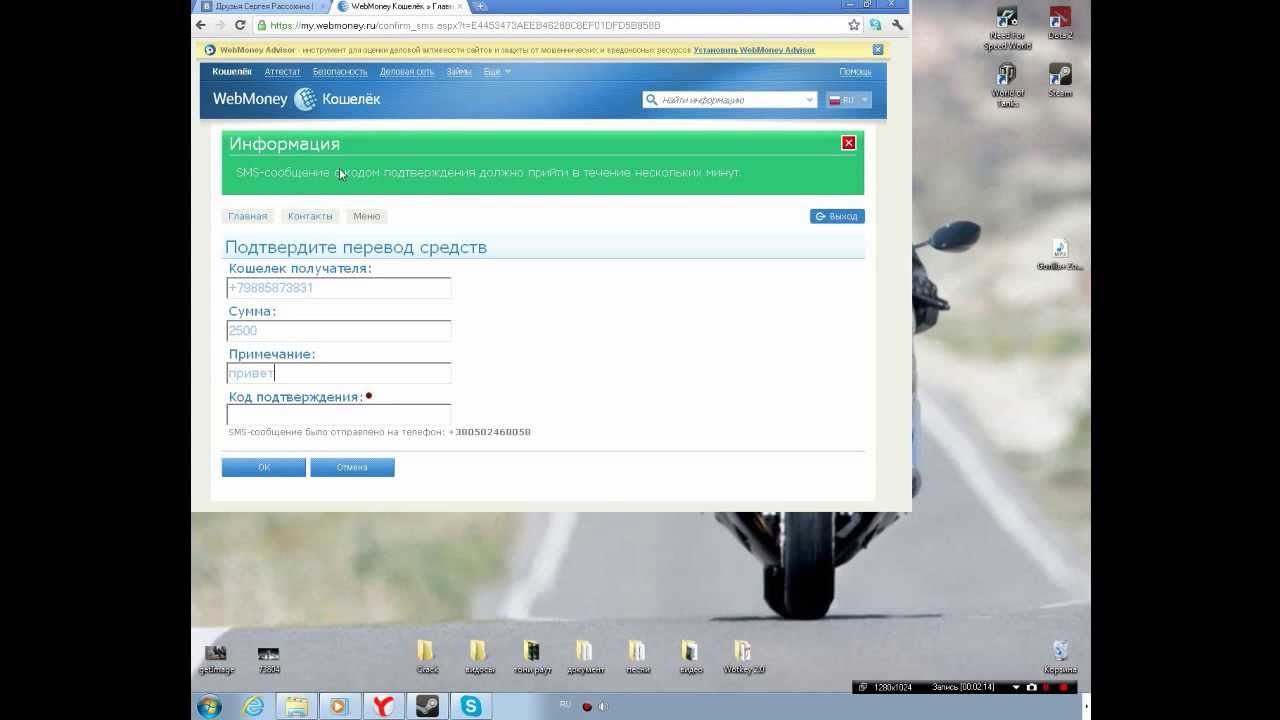The width and height of the screenshot is (1280, 720).
Task: Open Windows Explorer from taskbar
Action: tap(297, 706)
